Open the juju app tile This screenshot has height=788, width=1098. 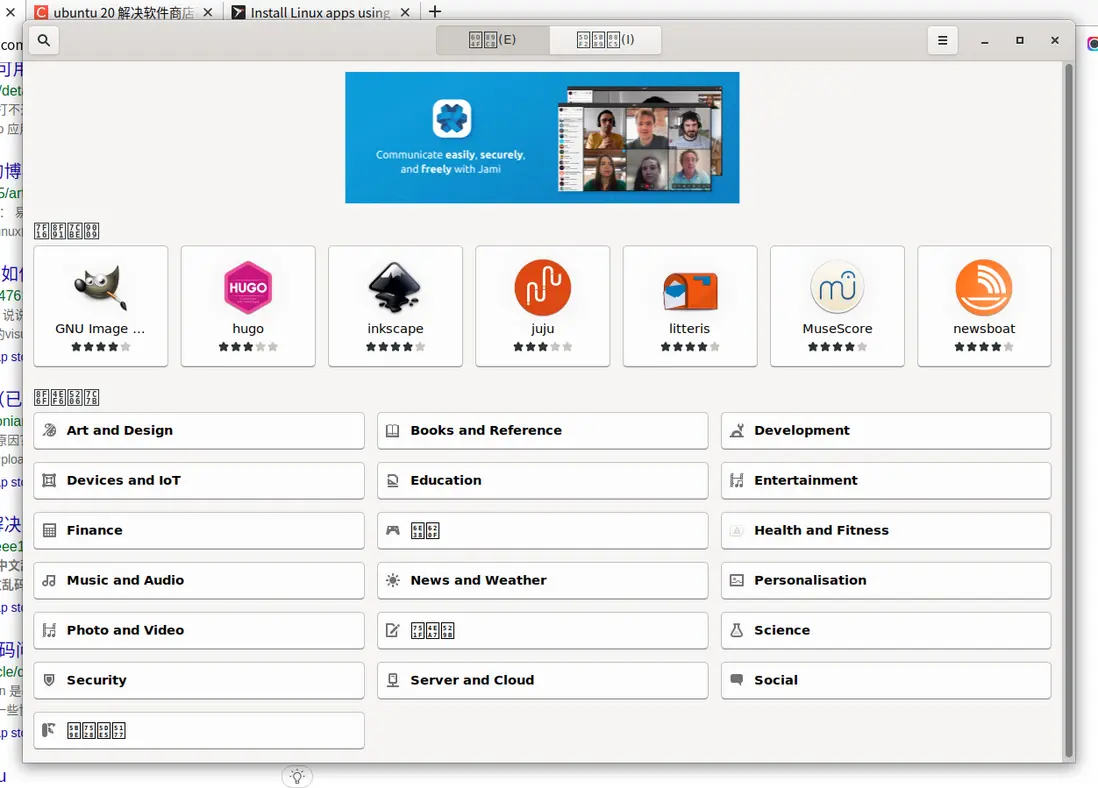coord(543,306)
